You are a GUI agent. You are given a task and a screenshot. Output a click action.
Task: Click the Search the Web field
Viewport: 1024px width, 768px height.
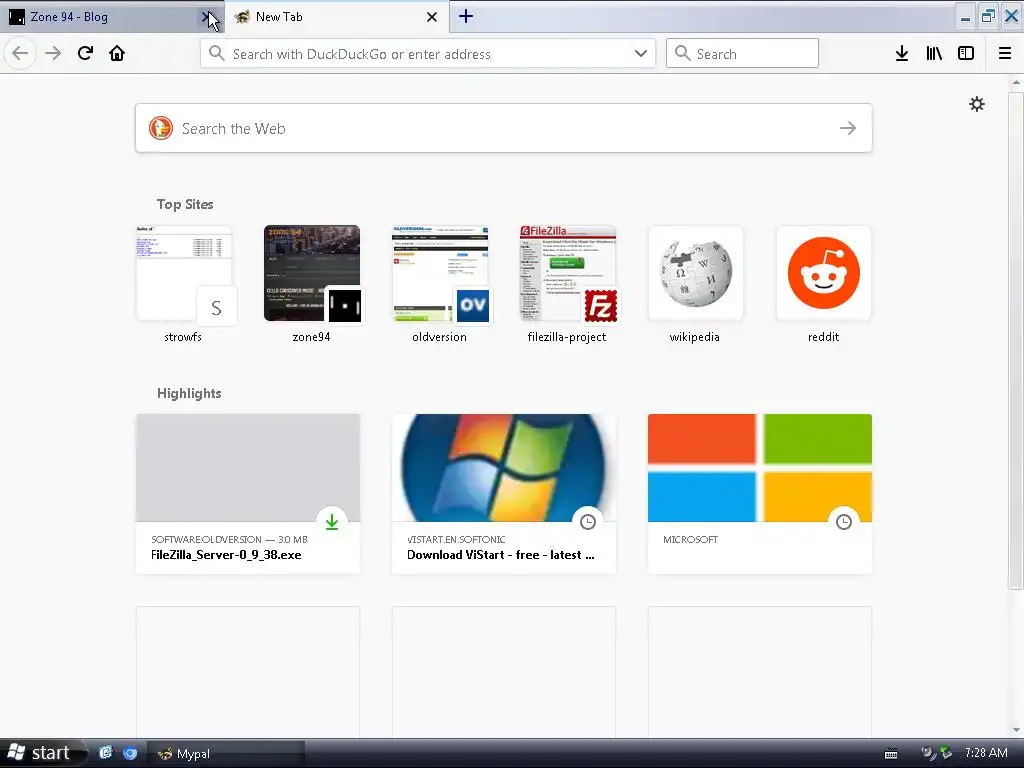pos(504,128)
